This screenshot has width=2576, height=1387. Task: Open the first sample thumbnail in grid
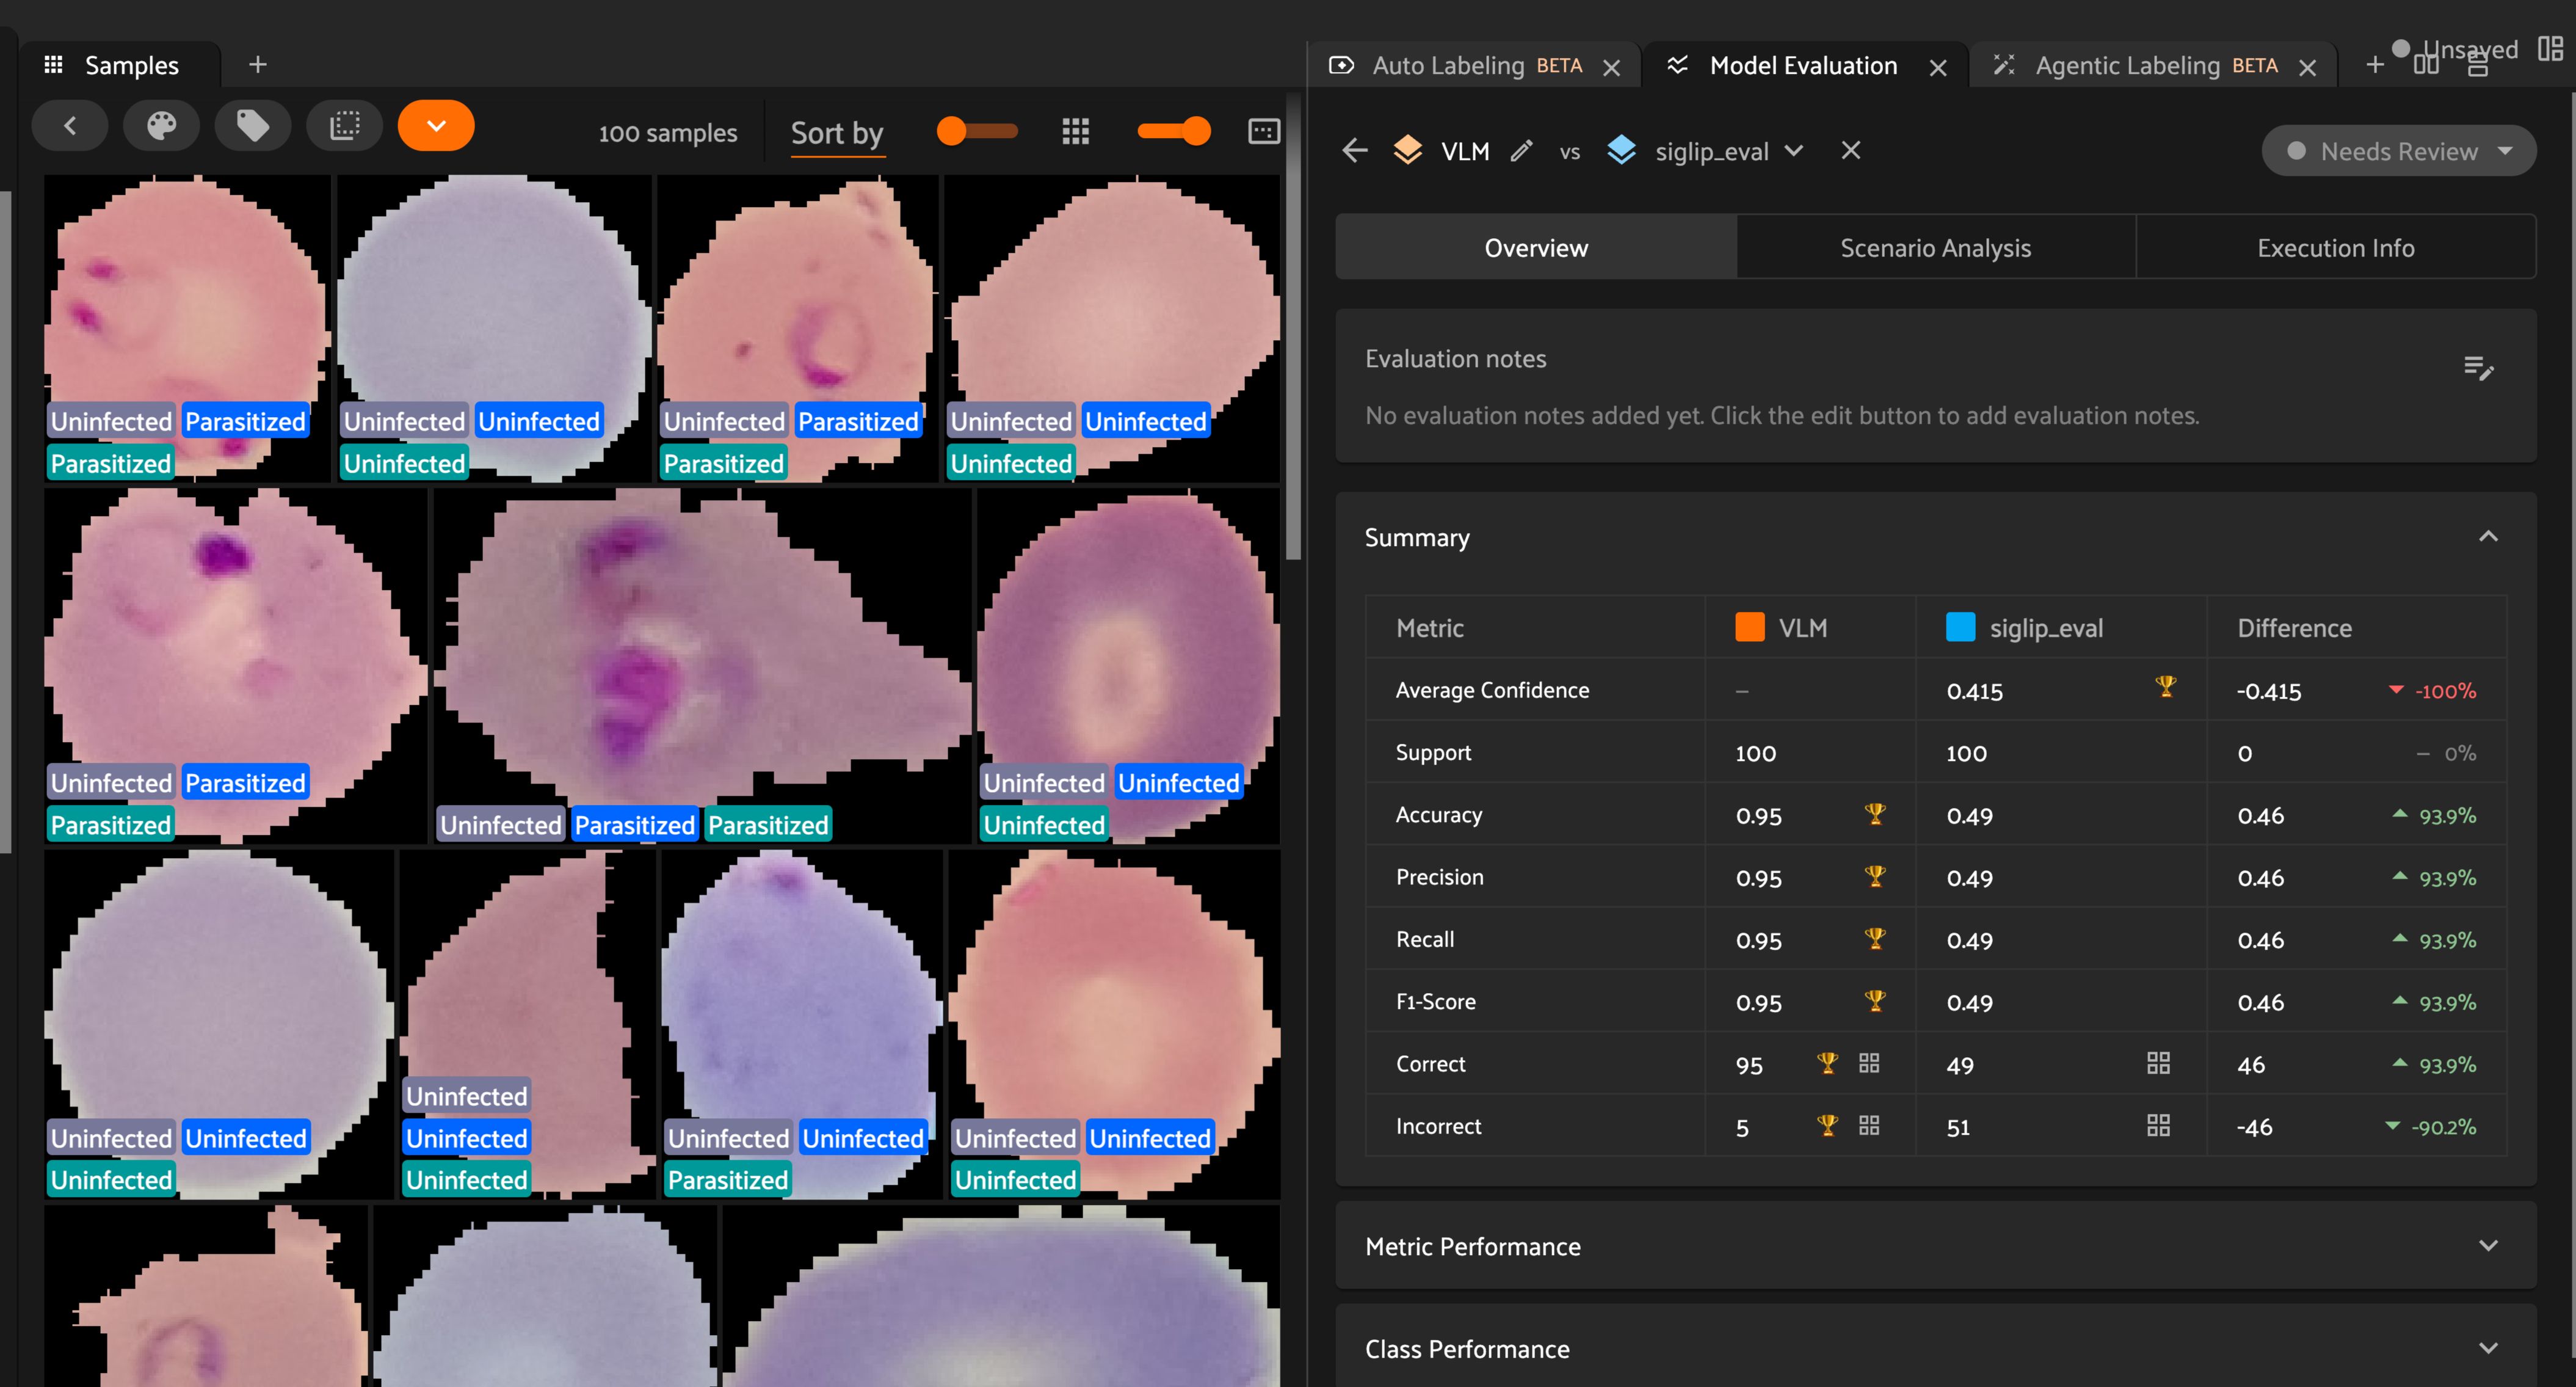pos(187,328)
